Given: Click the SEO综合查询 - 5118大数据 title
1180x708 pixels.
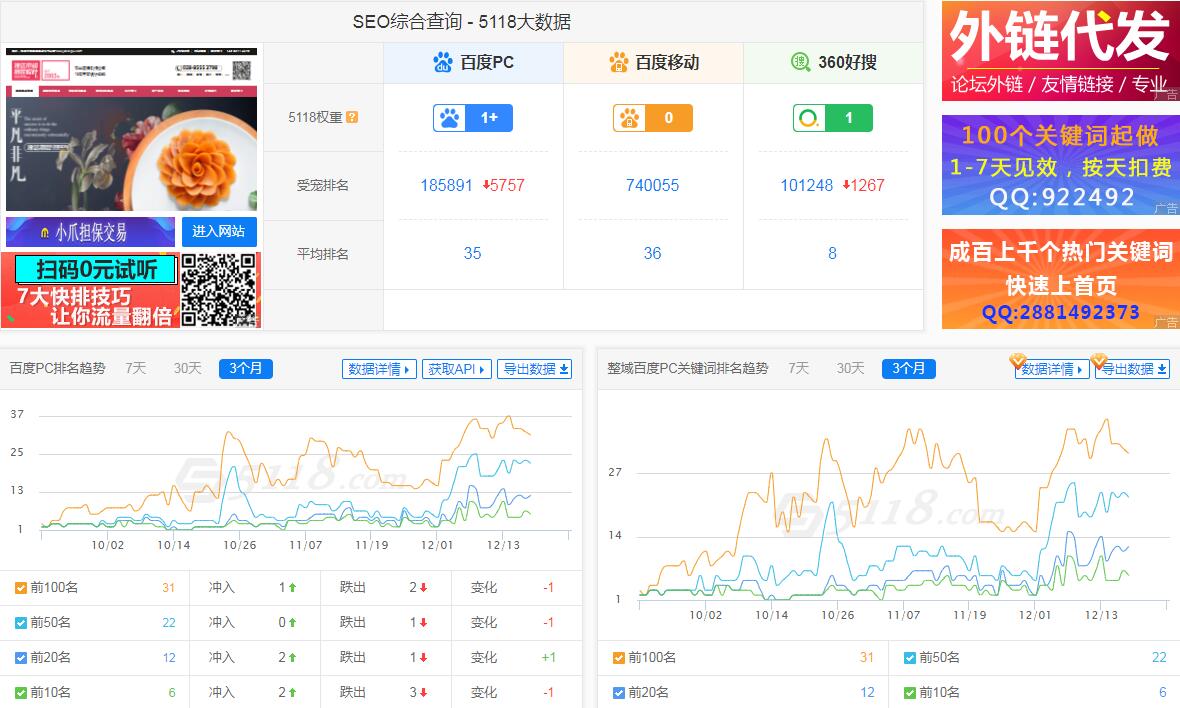Looking at the screenshot, I should click(x=462, y=22).
